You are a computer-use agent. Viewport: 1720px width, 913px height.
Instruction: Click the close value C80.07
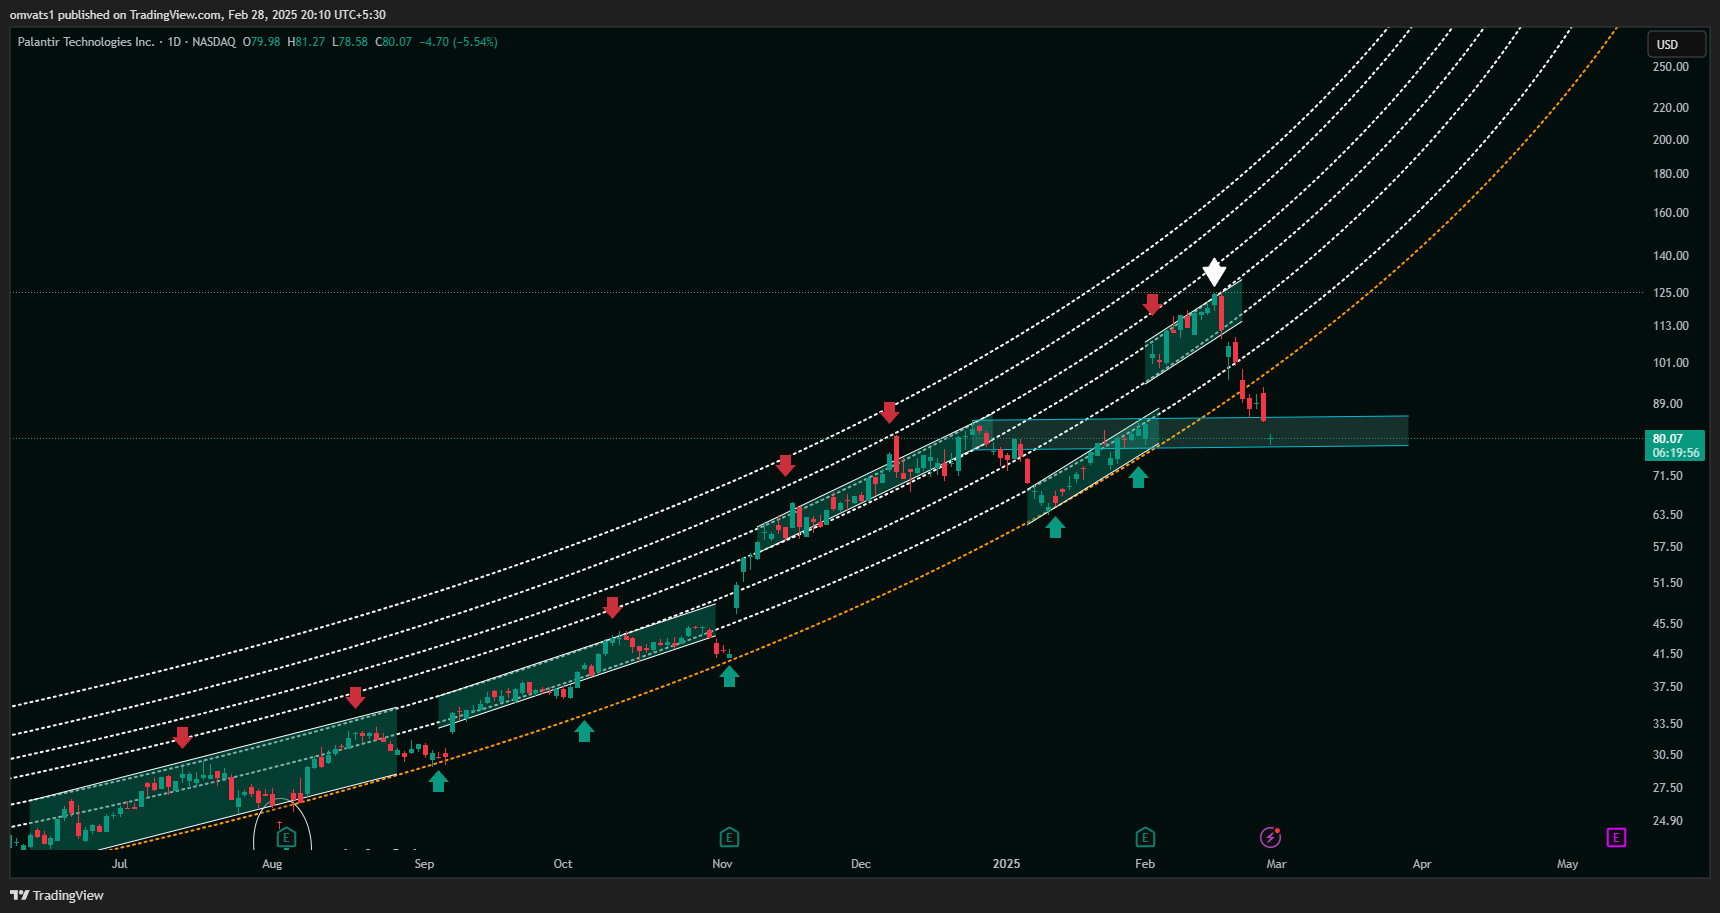click(x=393, y=42)
